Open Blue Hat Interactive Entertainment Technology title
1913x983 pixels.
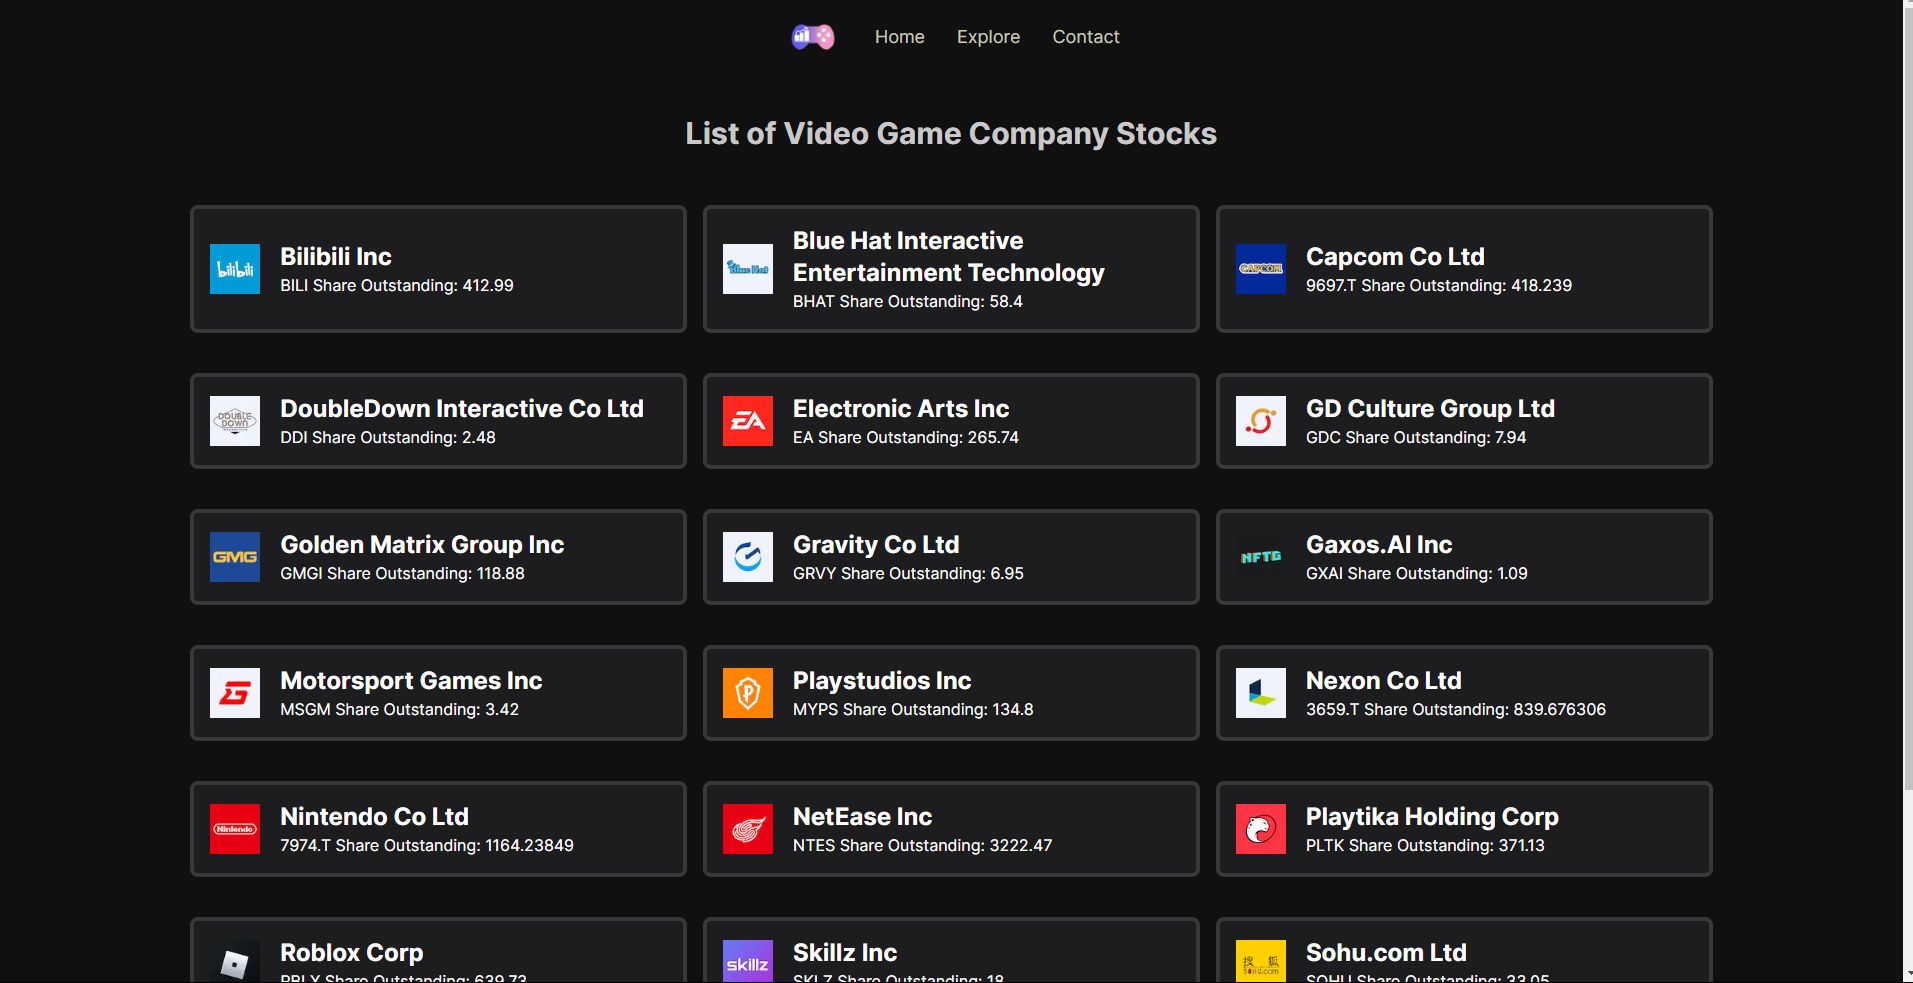[949, 257]
